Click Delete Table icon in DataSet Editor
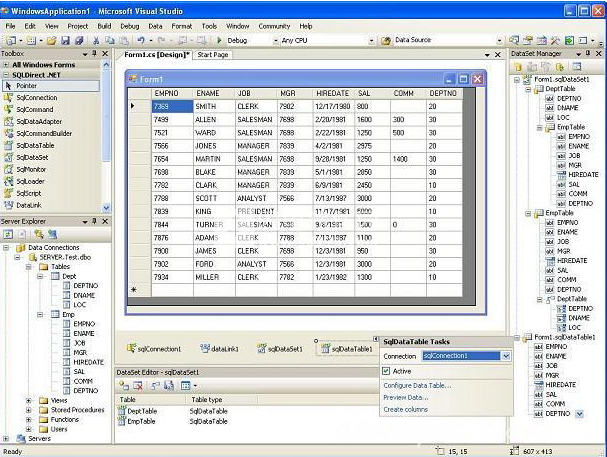Image resolution: width=607 pixels, height=457 pixels. pos(138,385)
